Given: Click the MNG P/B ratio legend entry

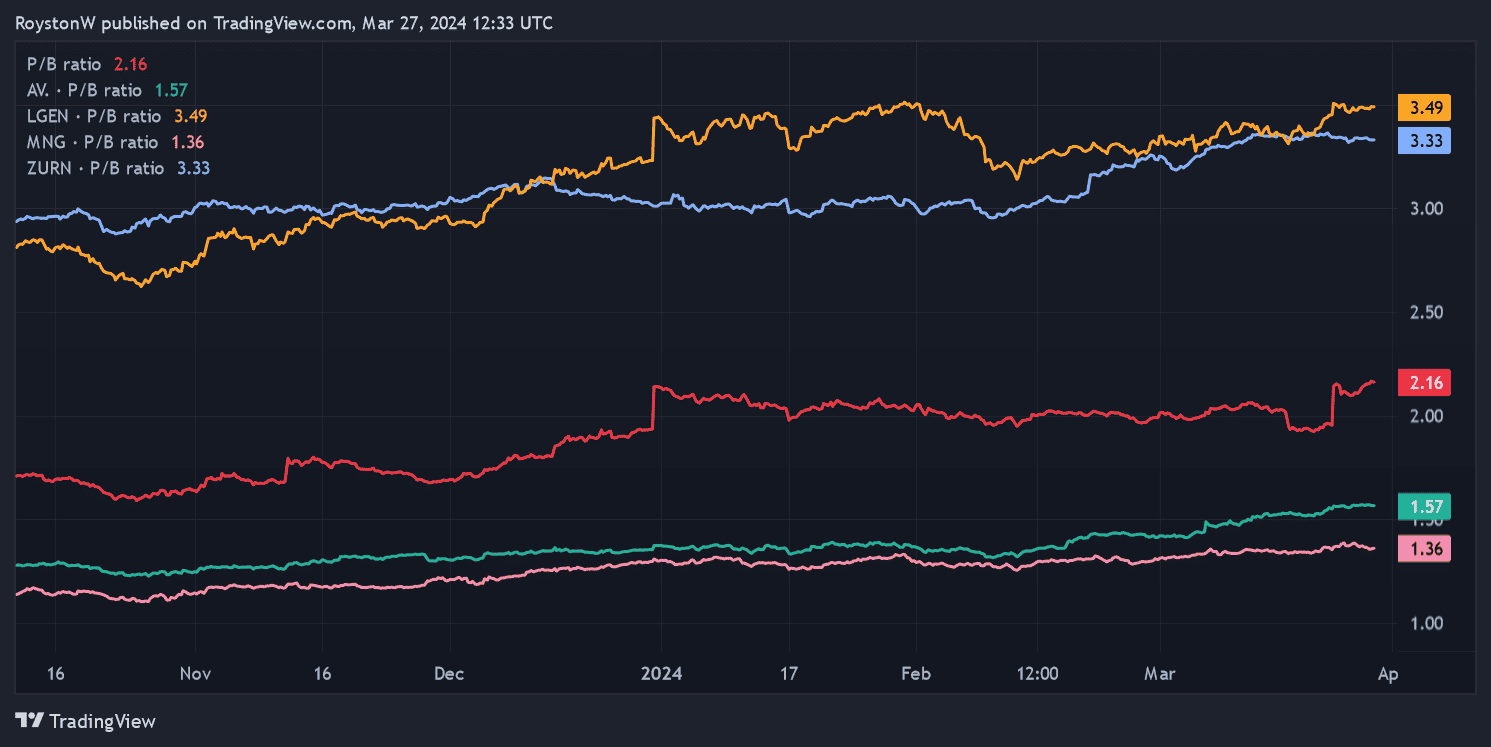Looking at the screenshot, I should (x=115, y=142).
